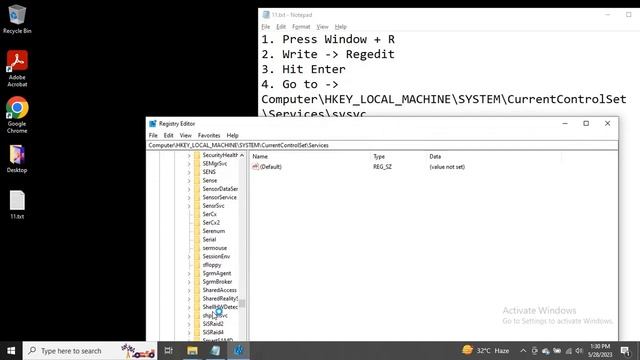
Task: Open Registry Editor File menu
Action: [153, 136]
